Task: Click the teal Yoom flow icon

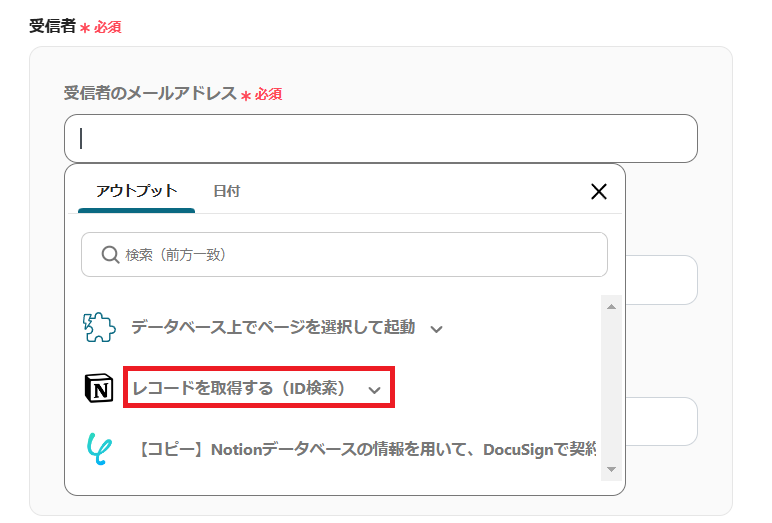Action: [x=99, y=449]
